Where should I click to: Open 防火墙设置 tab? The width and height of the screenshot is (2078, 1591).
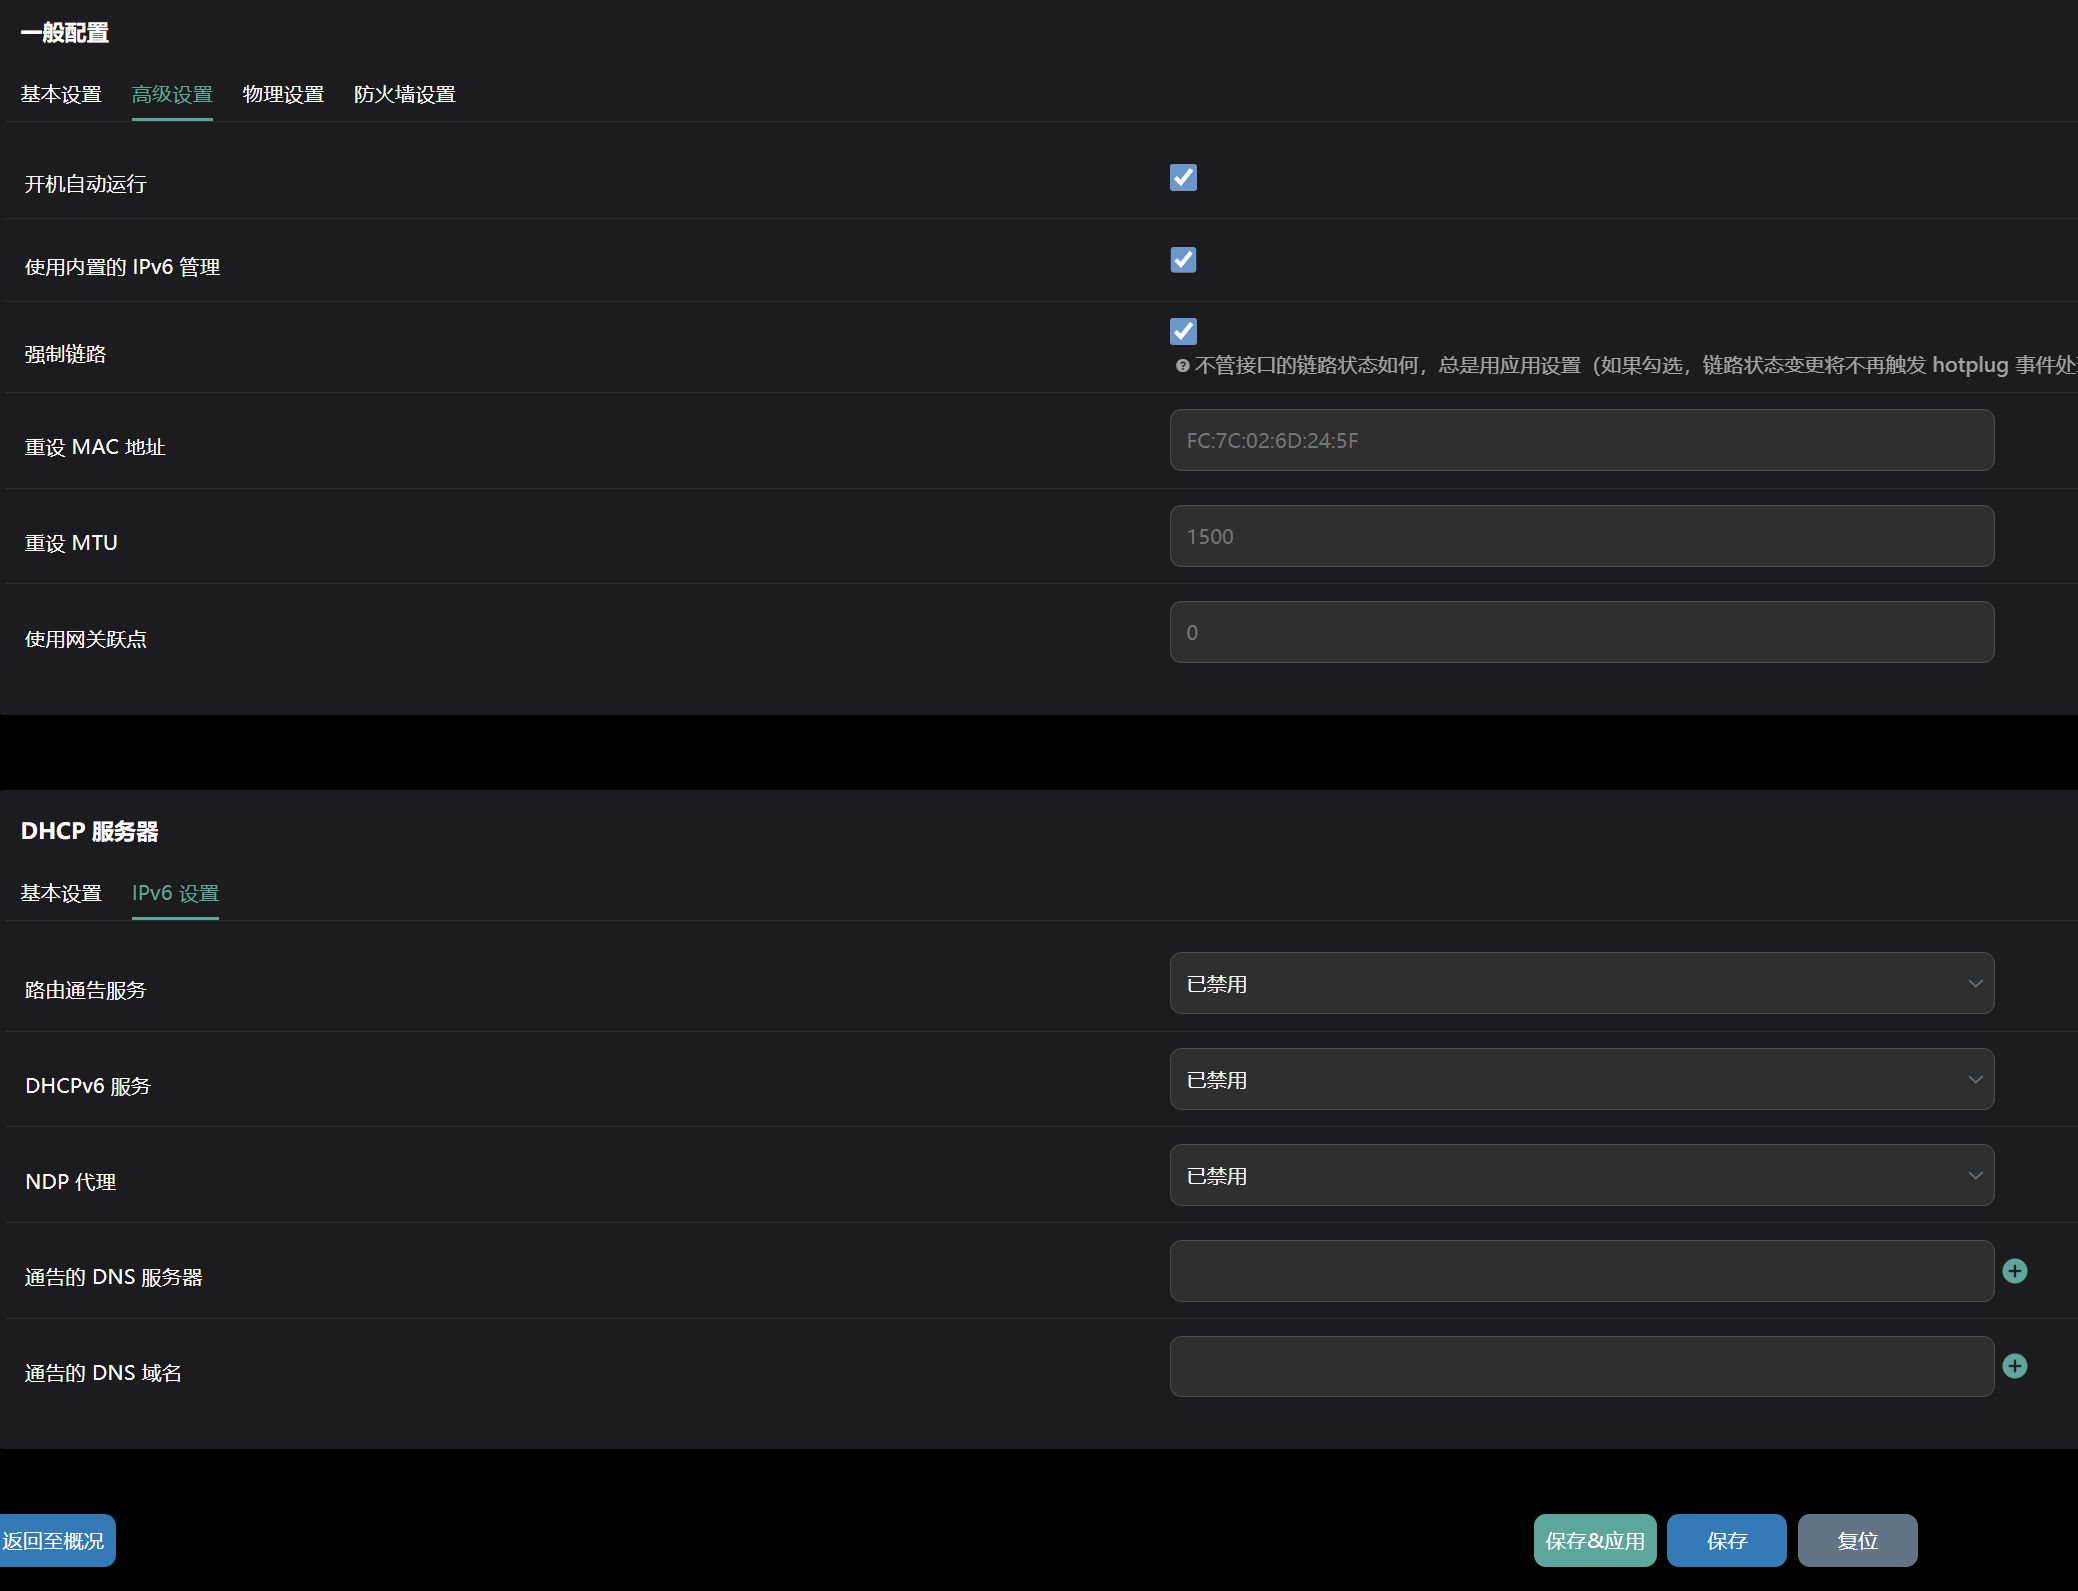pyautogui.click(x=404, y=94)
